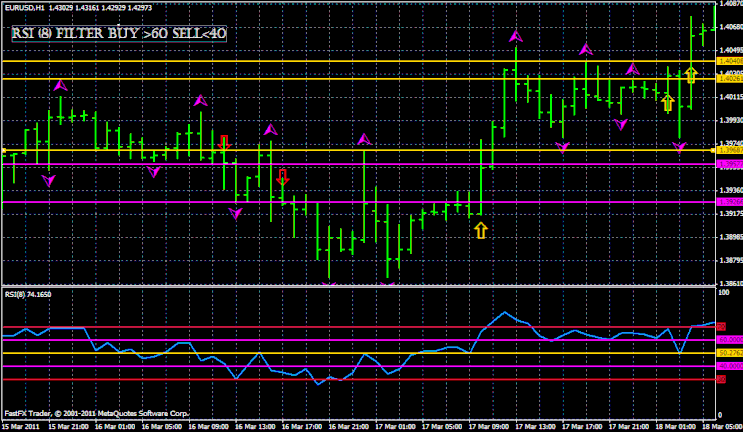Screen dimensions: 743x432
Task: Select the orange buy arrow just right of 18 Mar 01:00
Action: point(668,103)
